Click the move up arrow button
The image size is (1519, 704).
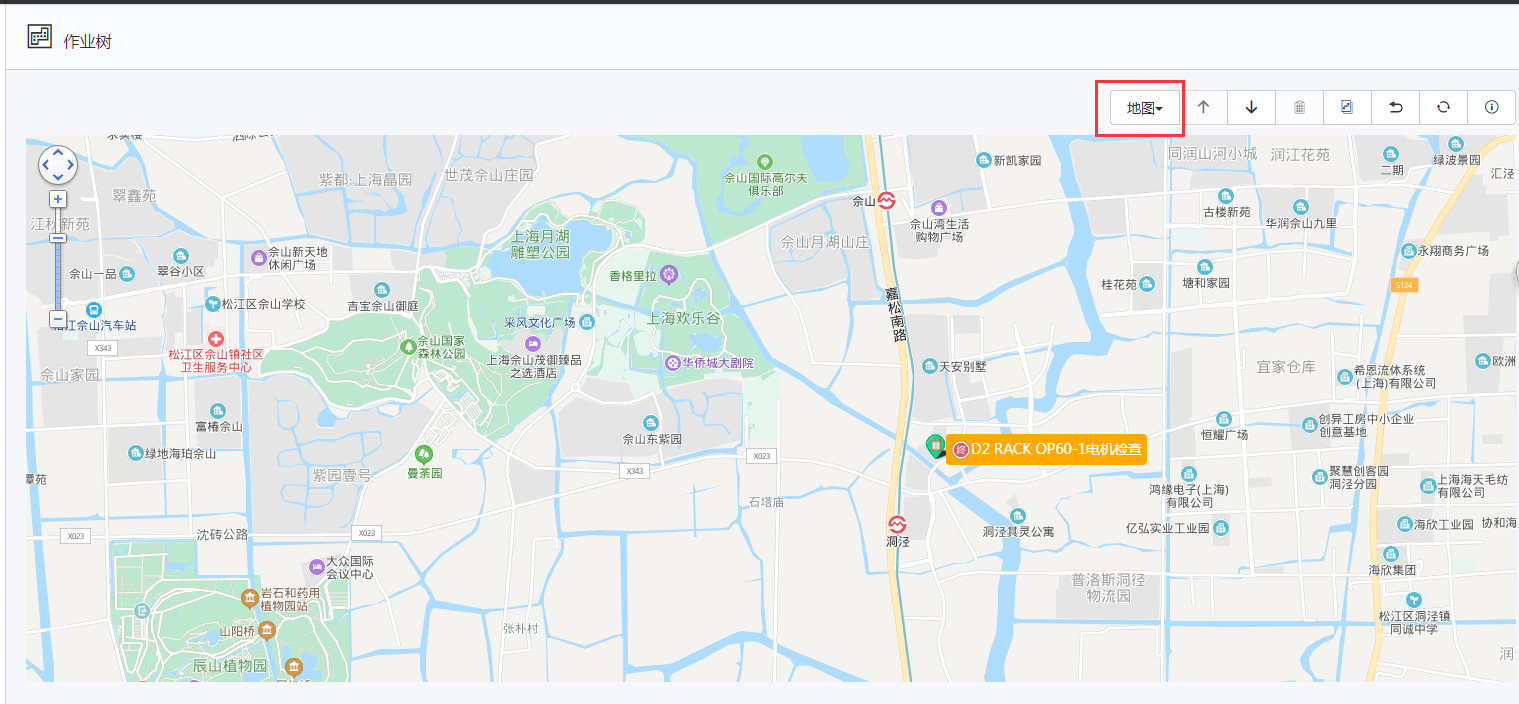pos(1203,108)
